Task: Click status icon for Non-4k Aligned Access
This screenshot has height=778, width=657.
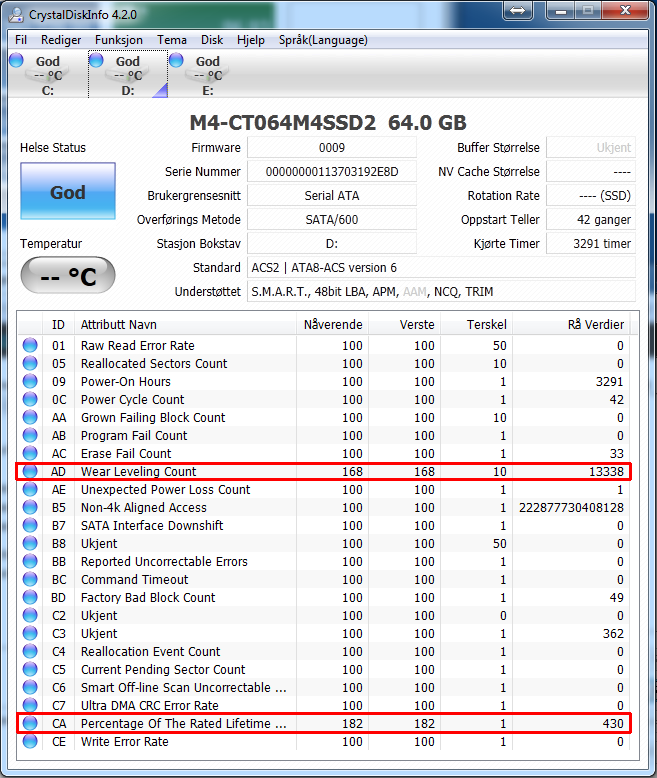Action: (30, 507)
